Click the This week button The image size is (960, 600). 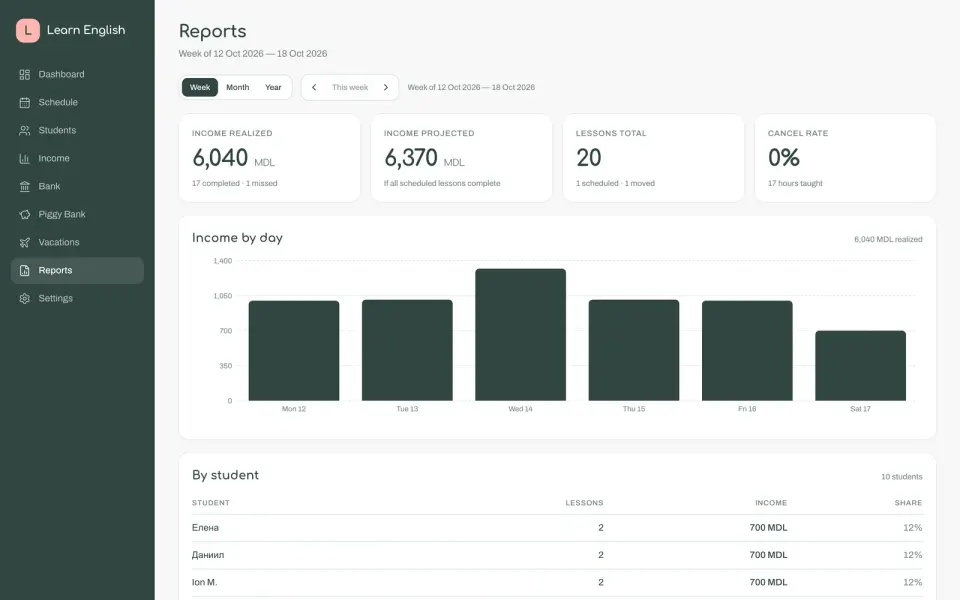(350, 88)
